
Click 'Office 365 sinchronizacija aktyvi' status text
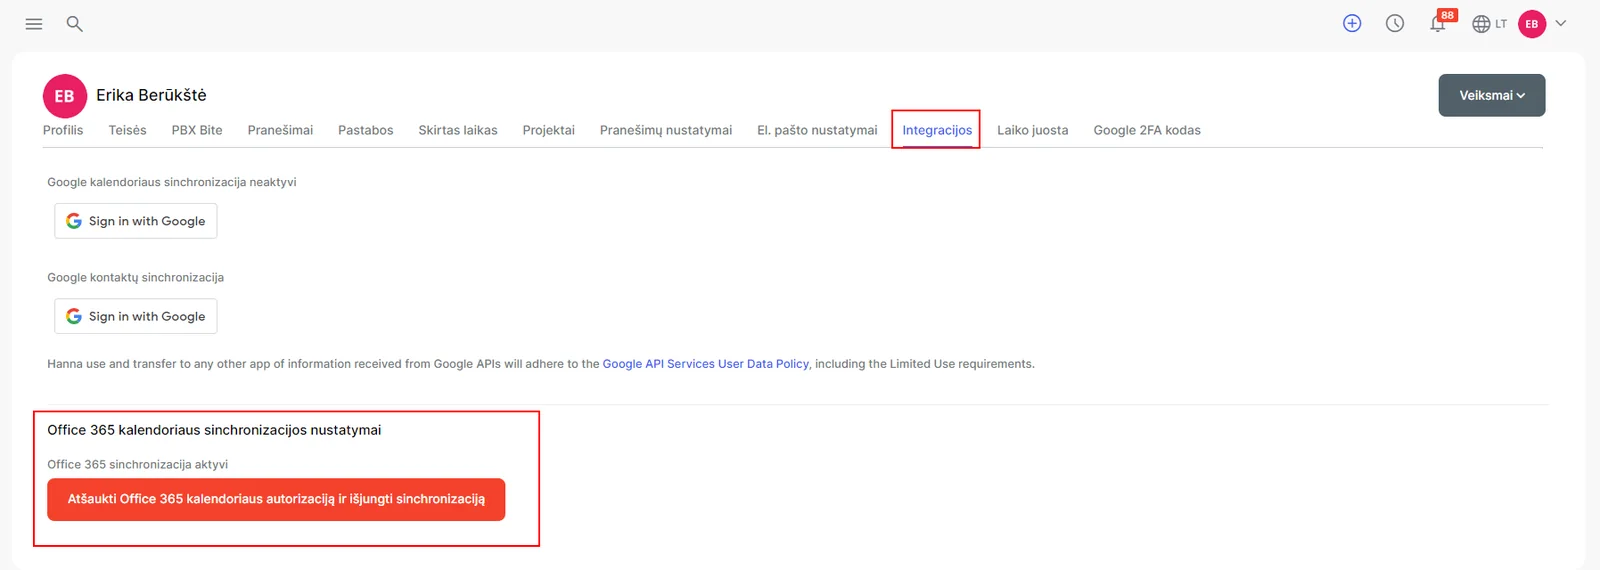138,464
